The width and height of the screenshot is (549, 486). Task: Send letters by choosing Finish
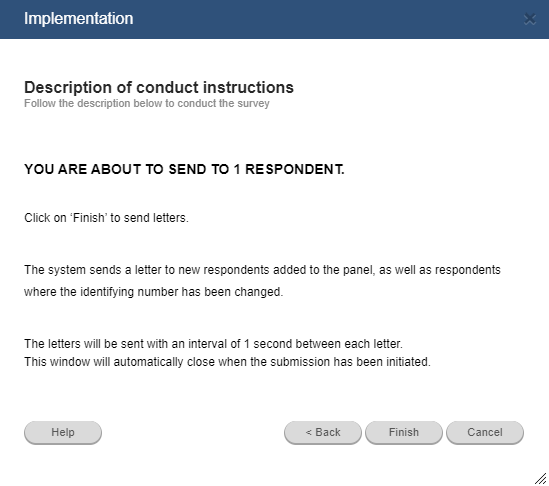[404, 432]
